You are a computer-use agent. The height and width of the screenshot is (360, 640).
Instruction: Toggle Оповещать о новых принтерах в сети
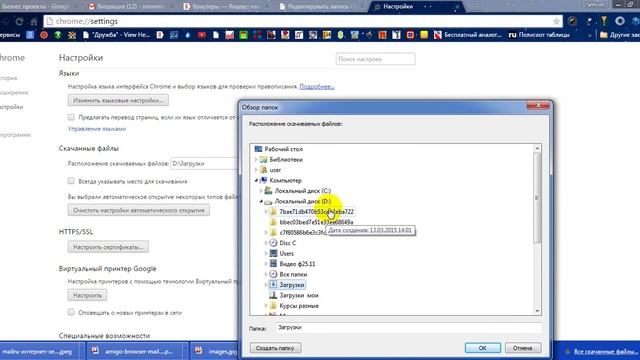(x=71, y=312)
